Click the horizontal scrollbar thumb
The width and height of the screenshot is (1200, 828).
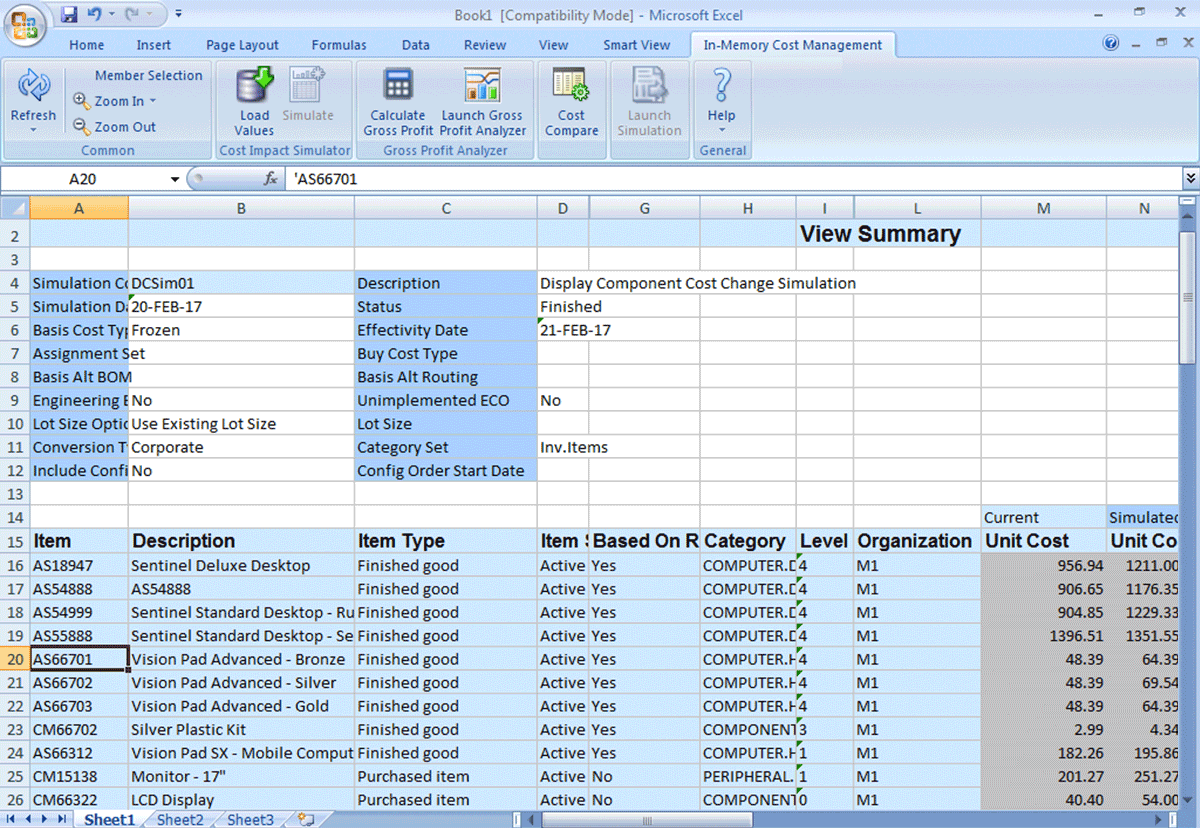click(x=649, y=819)
